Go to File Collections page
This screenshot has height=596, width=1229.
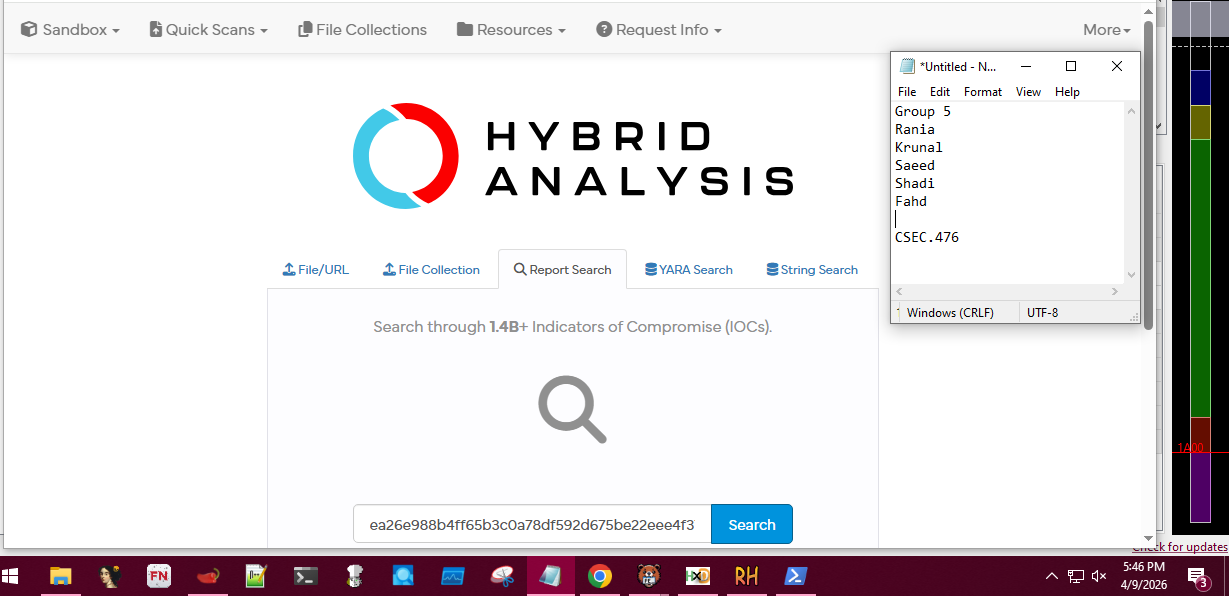click(362, 30)
